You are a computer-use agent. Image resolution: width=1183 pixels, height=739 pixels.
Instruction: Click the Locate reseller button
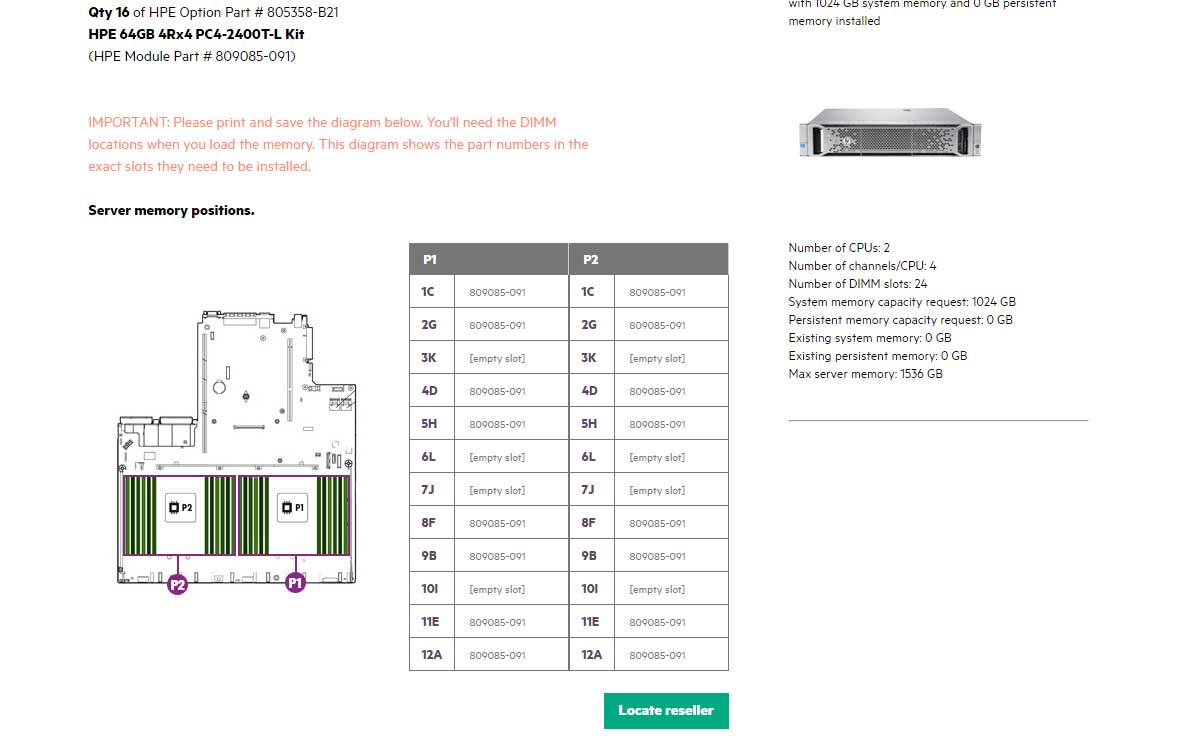[x=666, y=710]
